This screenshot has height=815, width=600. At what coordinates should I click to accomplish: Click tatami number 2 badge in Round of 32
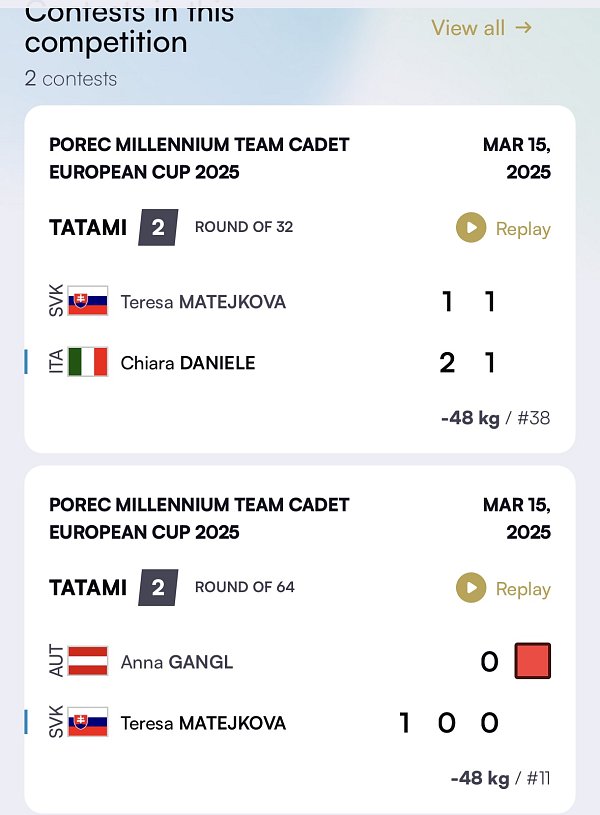coord(158,227)
